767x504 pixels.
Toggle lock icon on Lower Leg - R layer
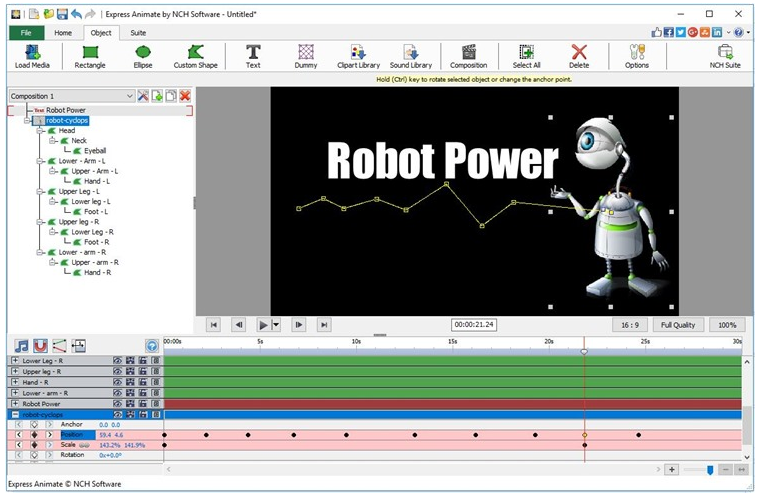click(x=143, y=360)
